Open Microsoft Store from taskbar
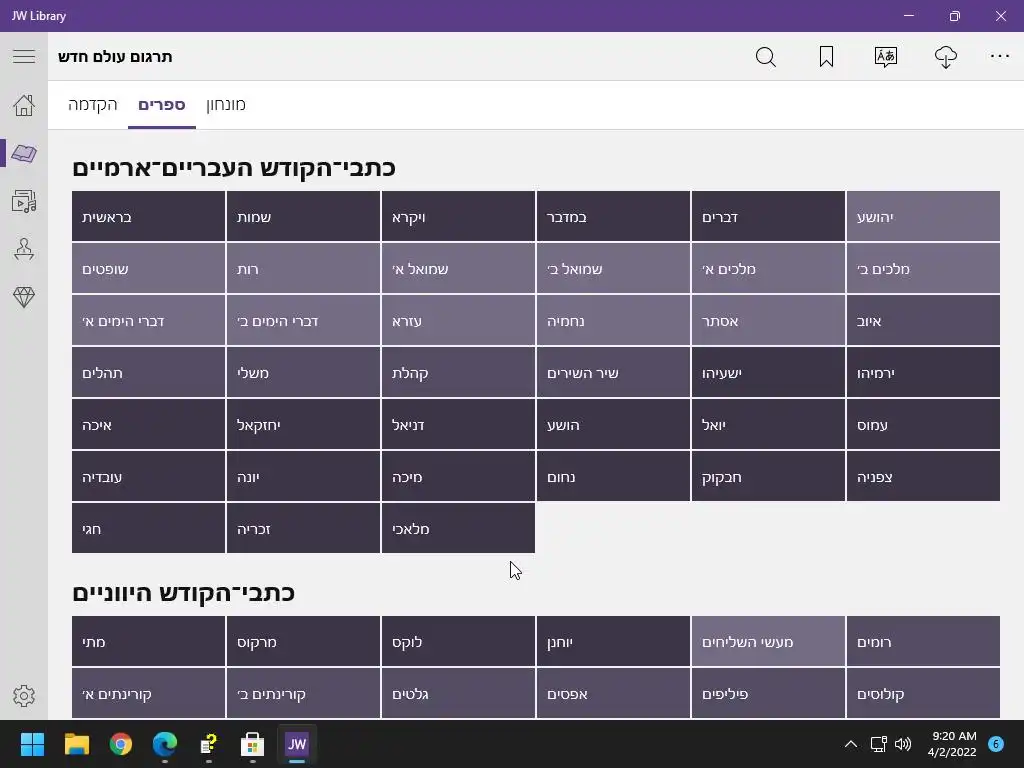Image resolution: width=1024 pixels, height=768 pixels. [x=252, y=744]
